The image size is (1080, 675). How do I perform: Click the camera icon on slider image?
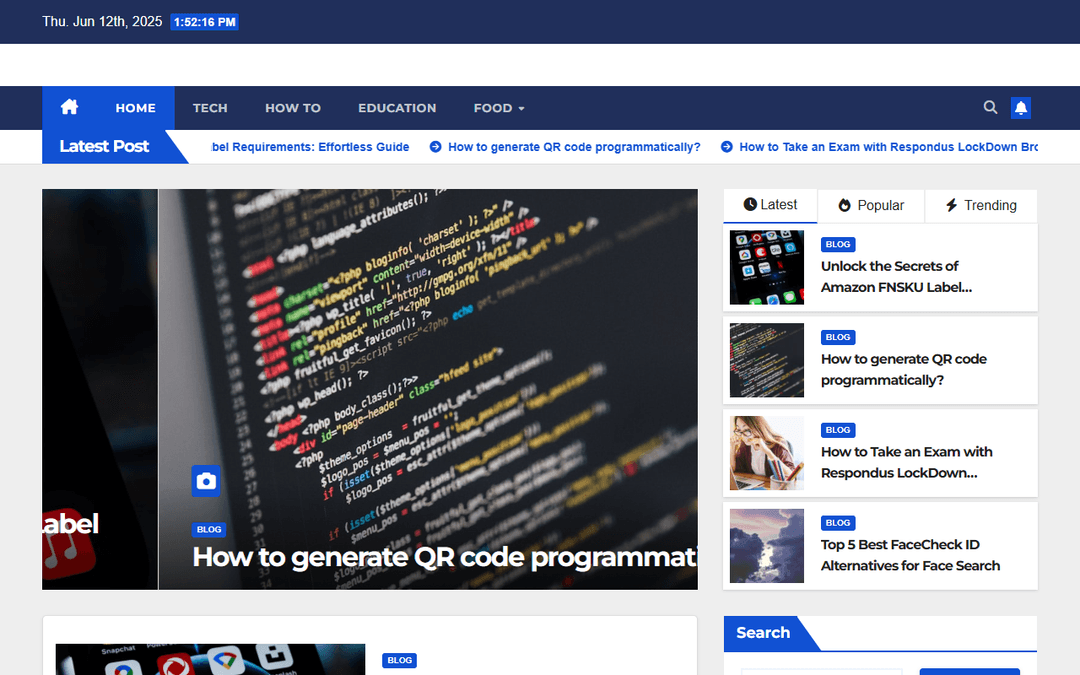[206, 481]
